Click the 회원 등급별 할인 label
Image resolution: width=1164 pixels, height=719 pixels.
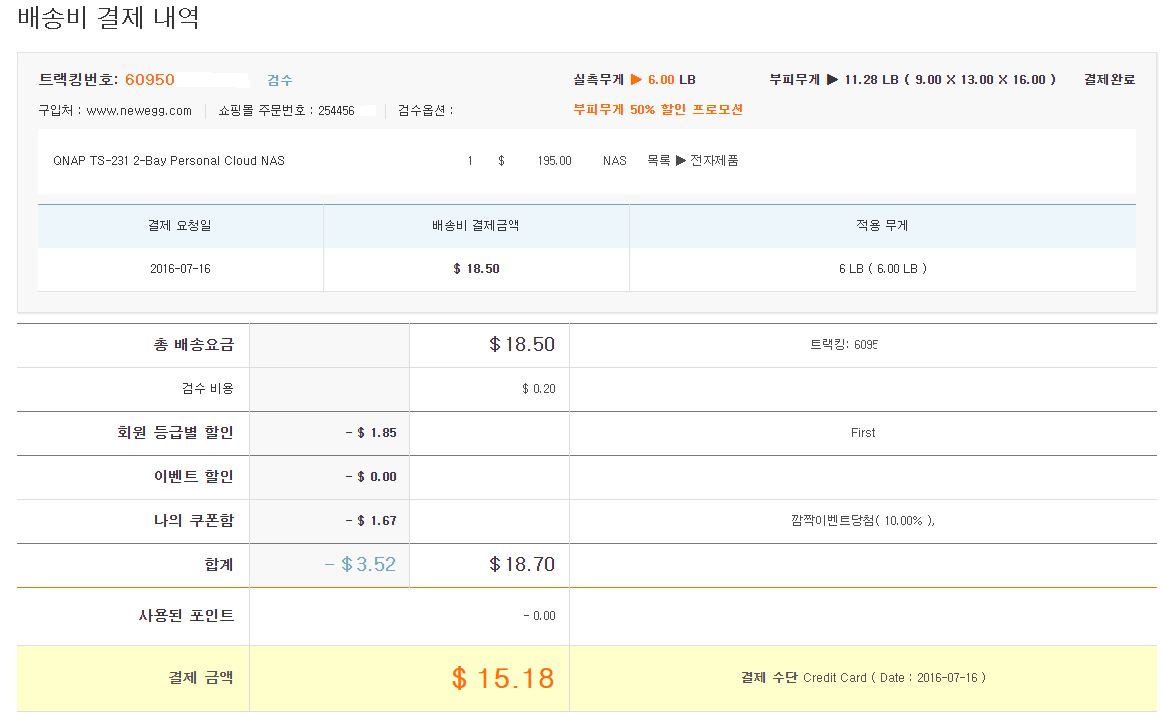point(175,433)
